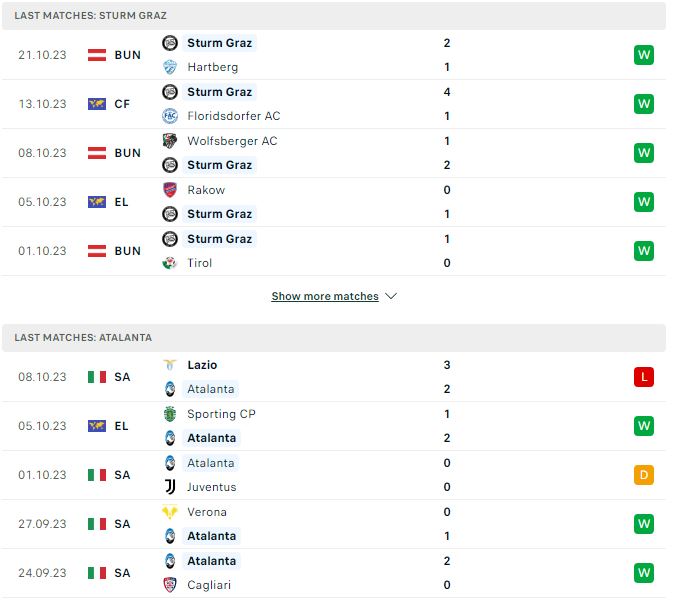The height and width of the screenshot is (601, 675).
Task: Click the Cagliari club shield
Action: [170, 585]
